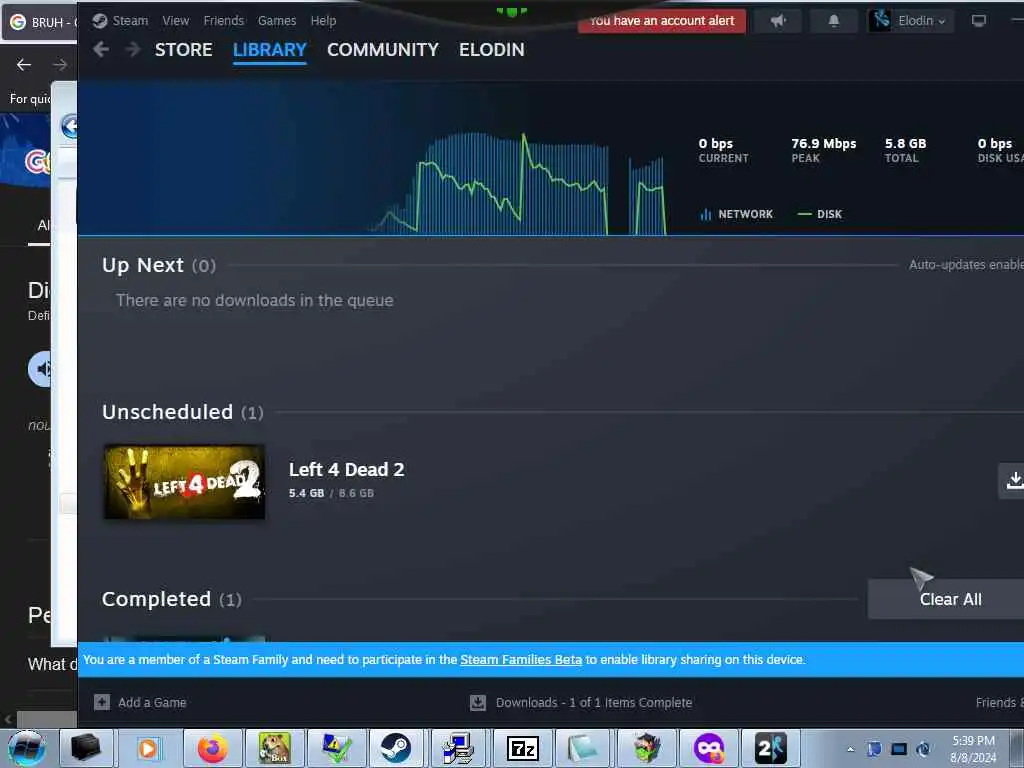
Task: Click the taskbar clock showing 5:39 PM
Action: point(973,749)
